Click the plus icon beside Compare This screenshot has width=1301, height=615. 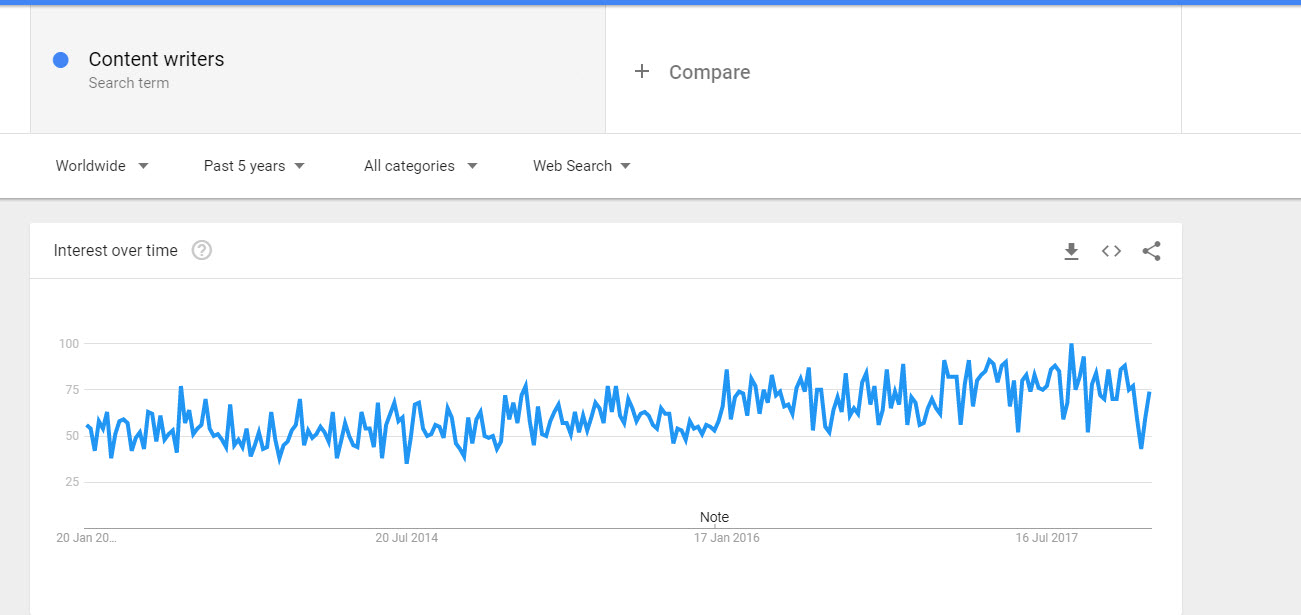tap(642, 72)
